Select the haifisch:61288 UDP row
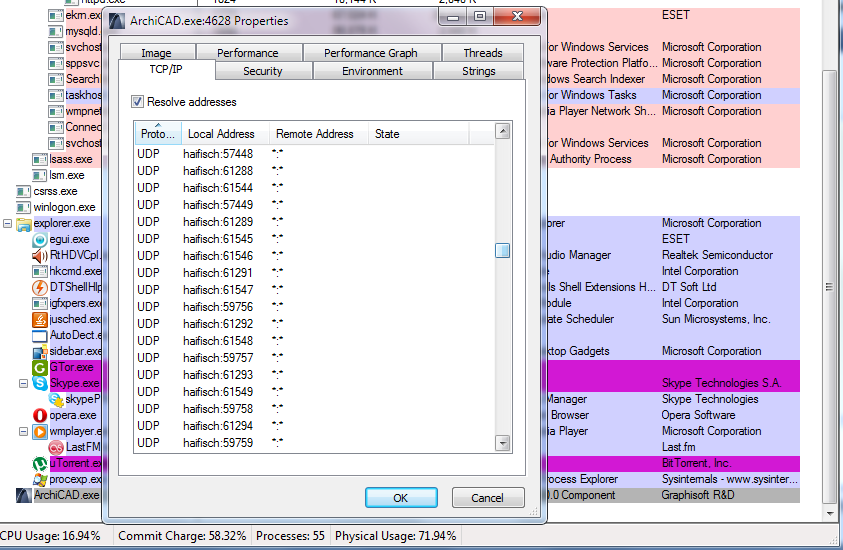The width and height of the screenshot is (843, 550). tap(315, 171)
